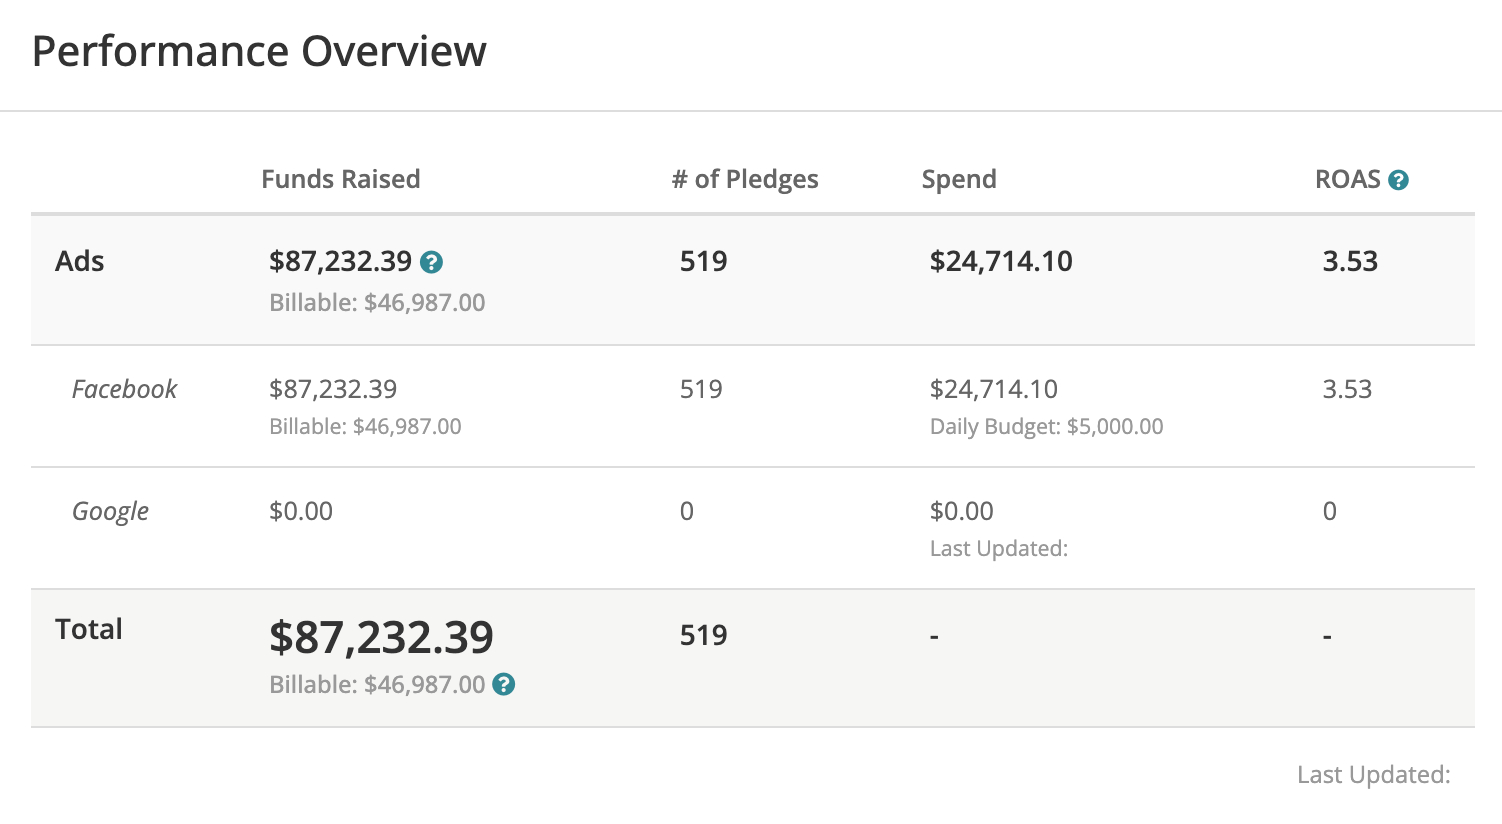Click the Facebook row pledges count 519

(x=701, y=389)
